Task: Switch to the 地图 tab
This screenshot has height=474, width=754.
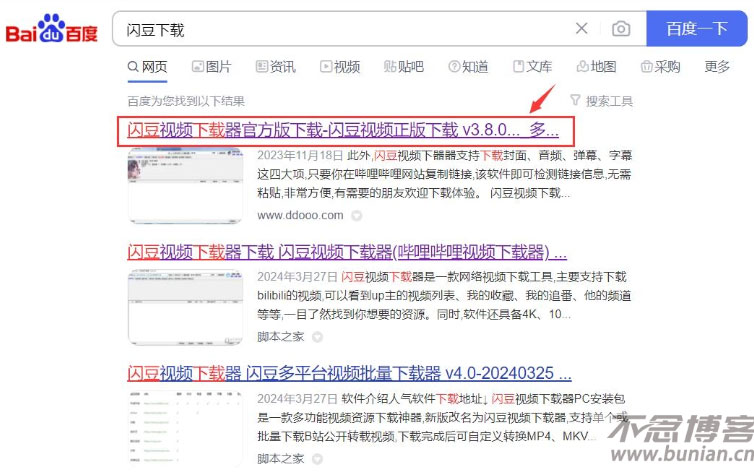Action: click(596, 66)
